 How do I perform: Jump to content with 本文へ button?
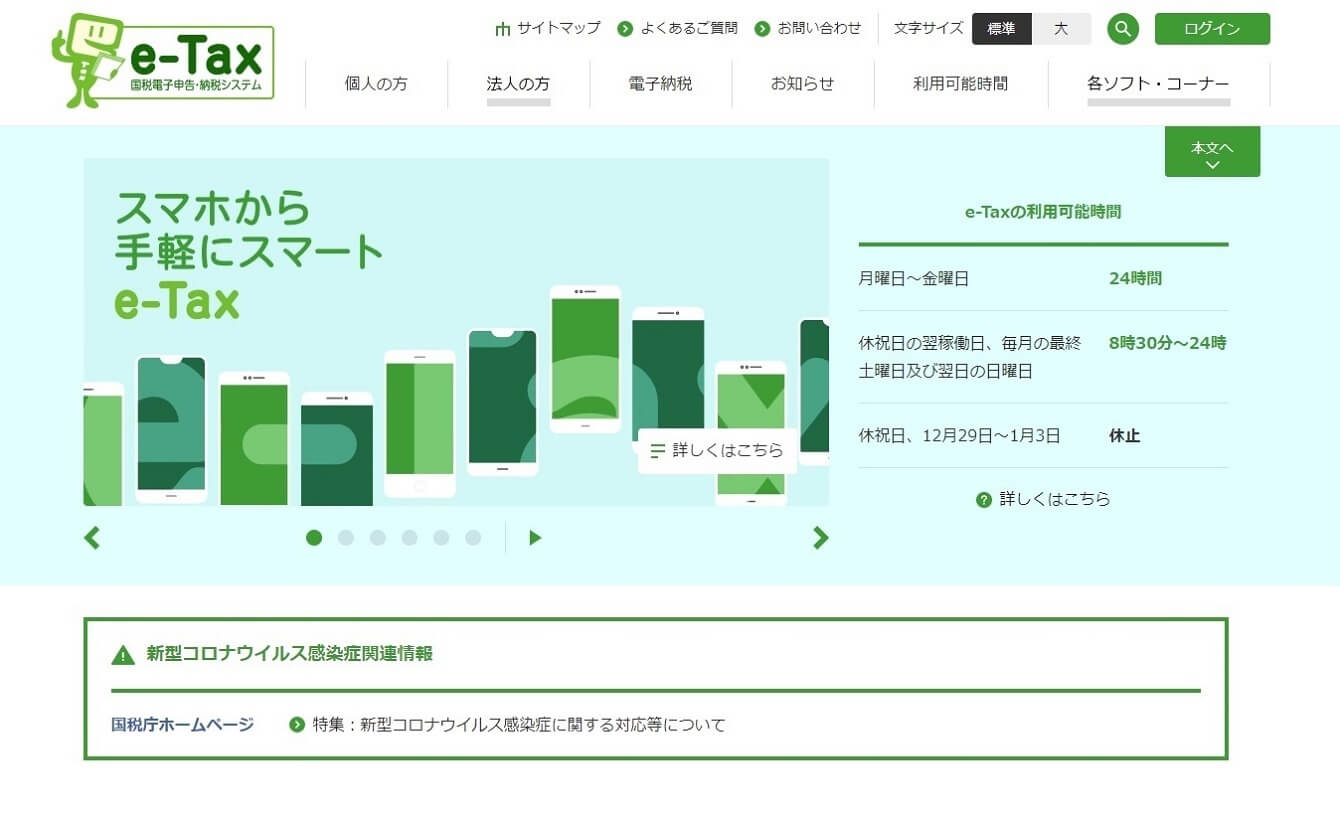pyautogui.click(x=1212, y=152)
